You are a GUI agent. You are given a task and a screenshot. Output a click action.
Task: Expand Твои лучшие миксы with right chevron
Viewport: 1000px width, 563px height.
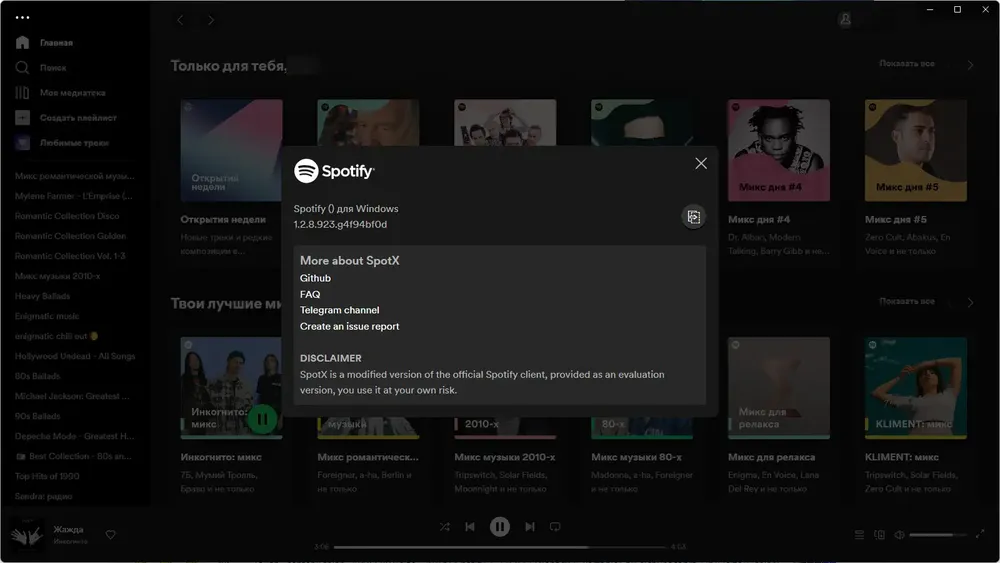[x=970, y=303]
